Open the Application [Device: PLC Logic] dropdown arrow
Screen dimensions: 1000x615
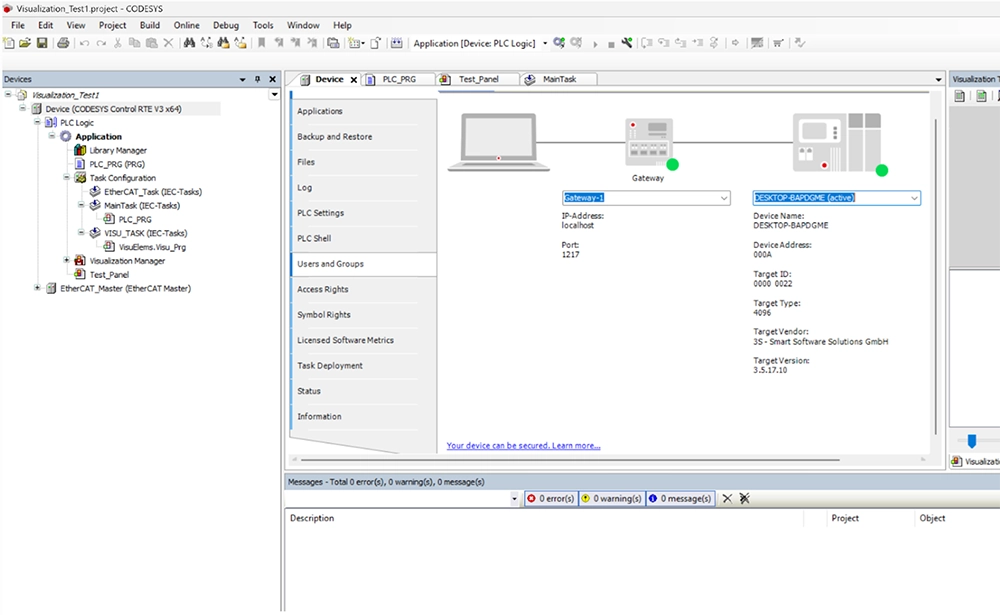click(x=545, y=43)
